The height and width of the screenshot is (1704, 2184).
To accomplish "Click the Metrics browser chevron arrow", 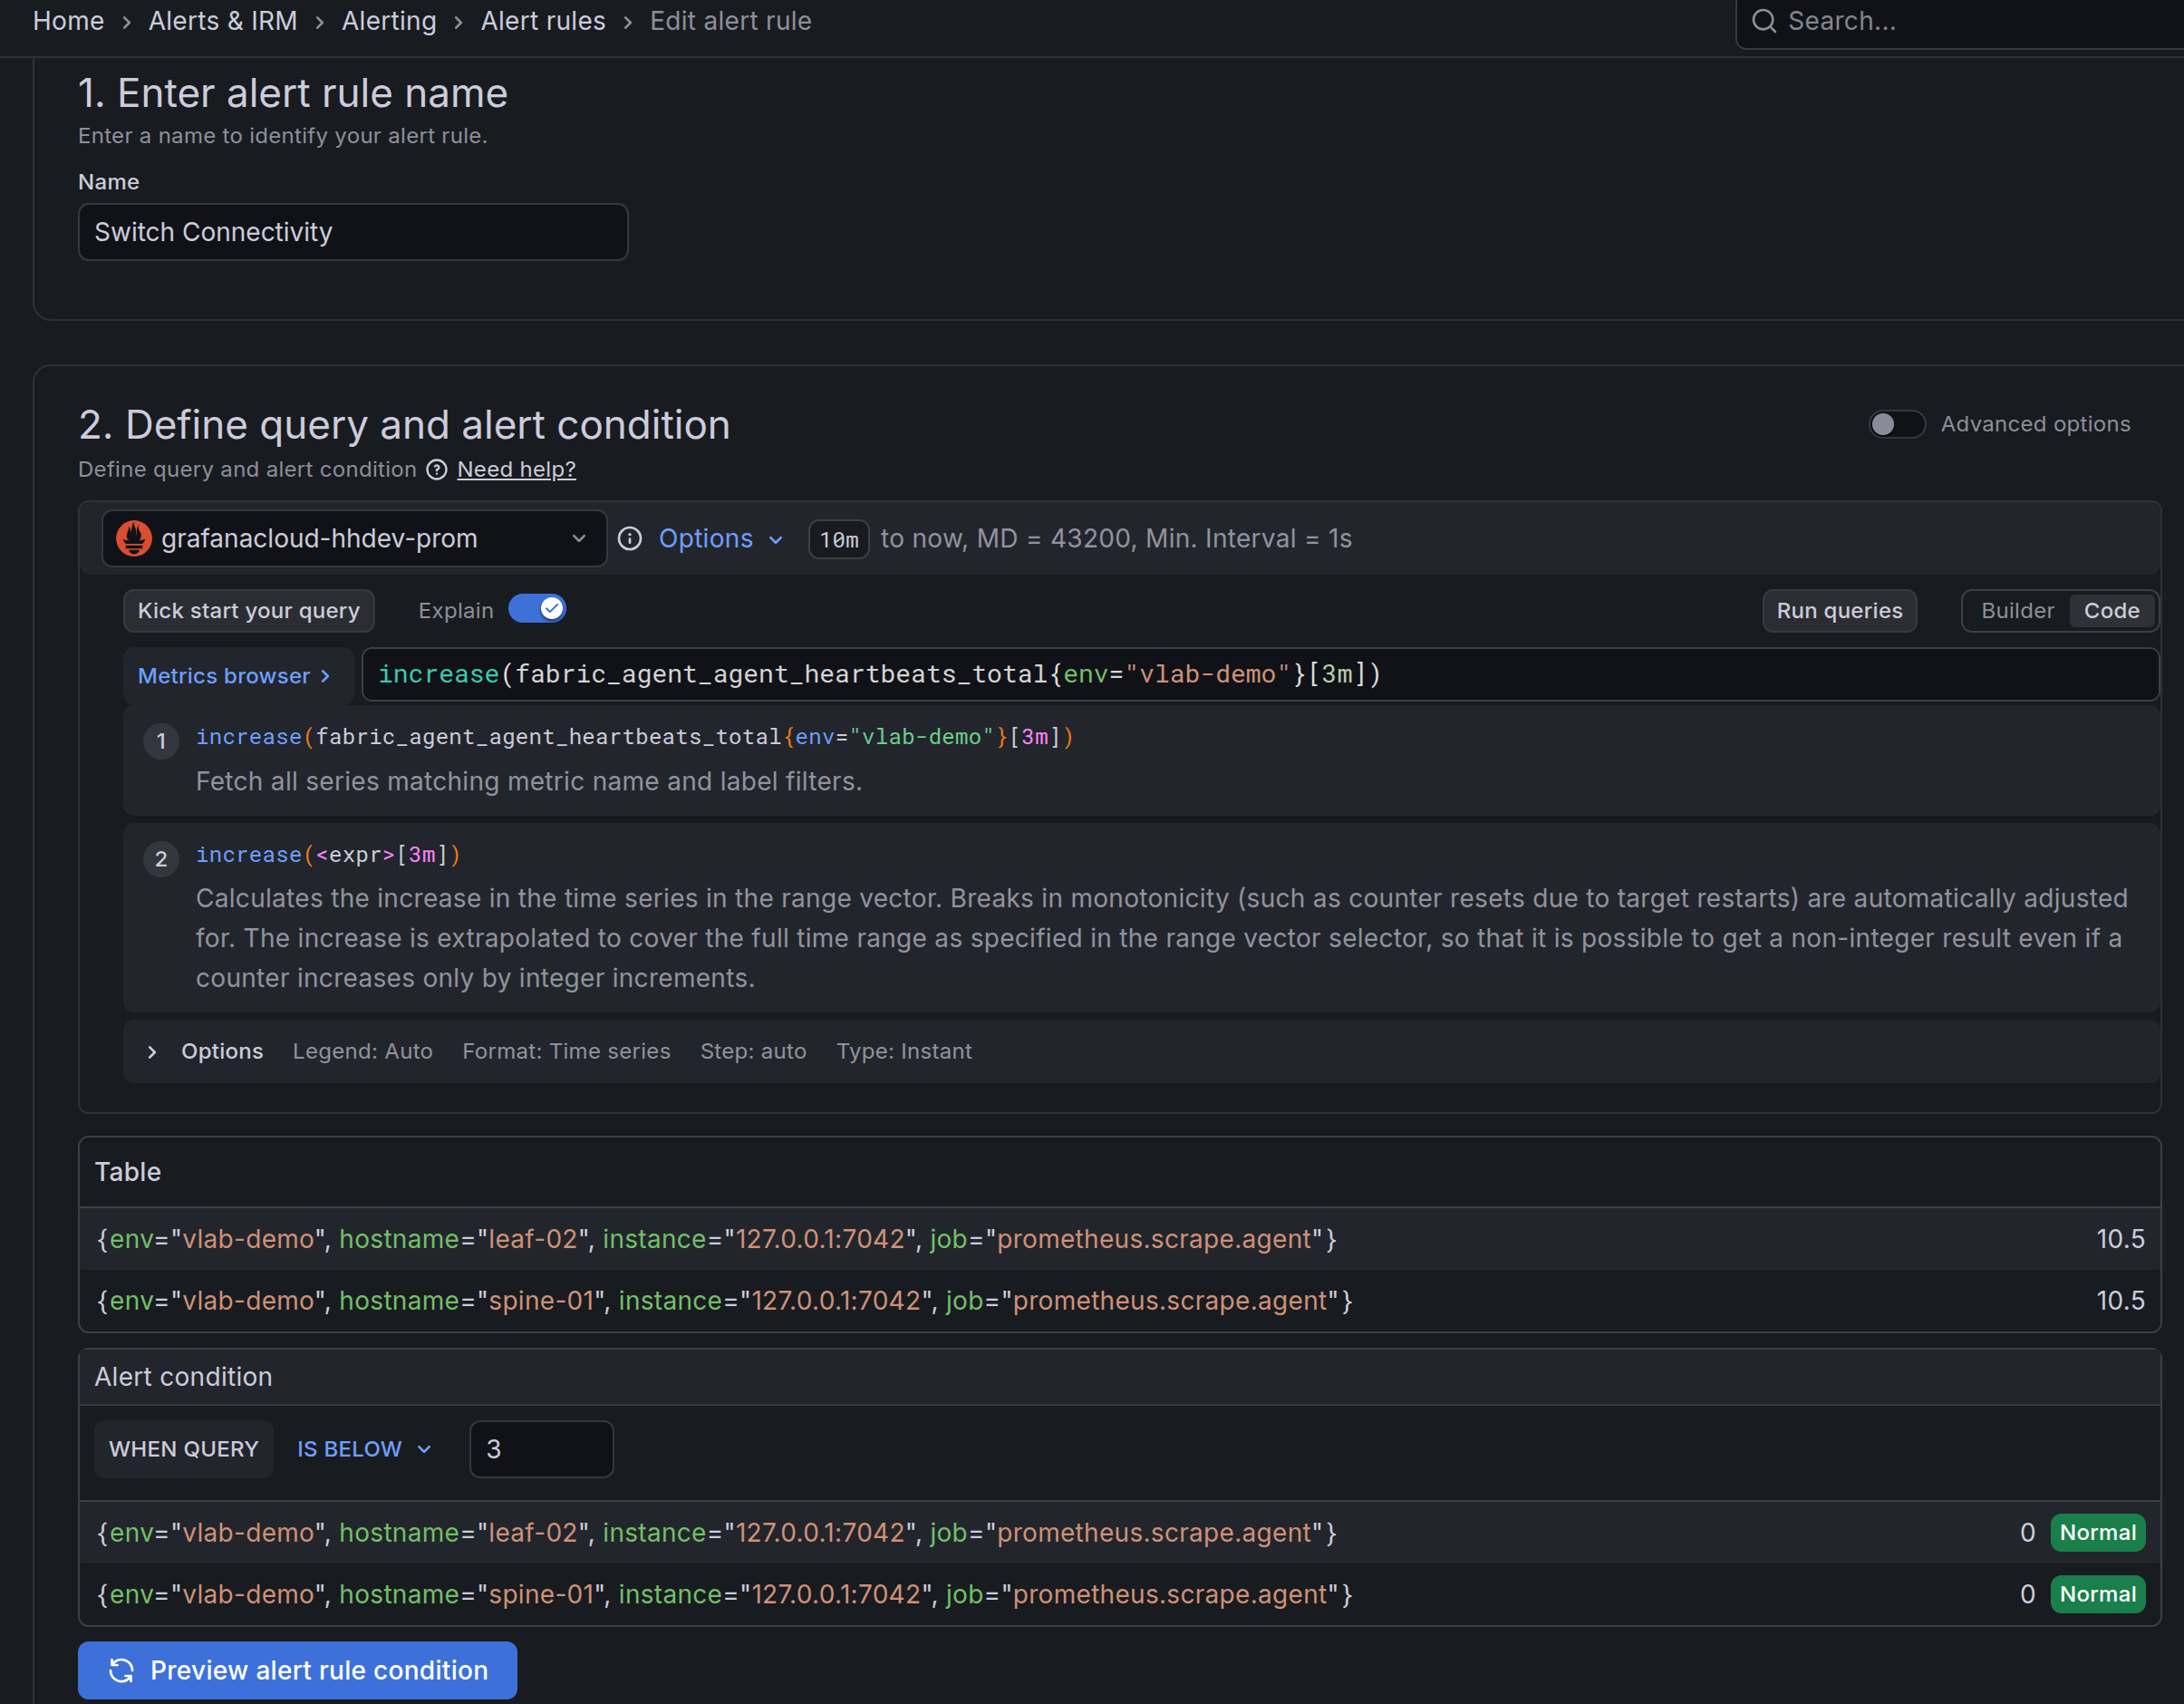I will pyautogui.click(x=326, y=677).
